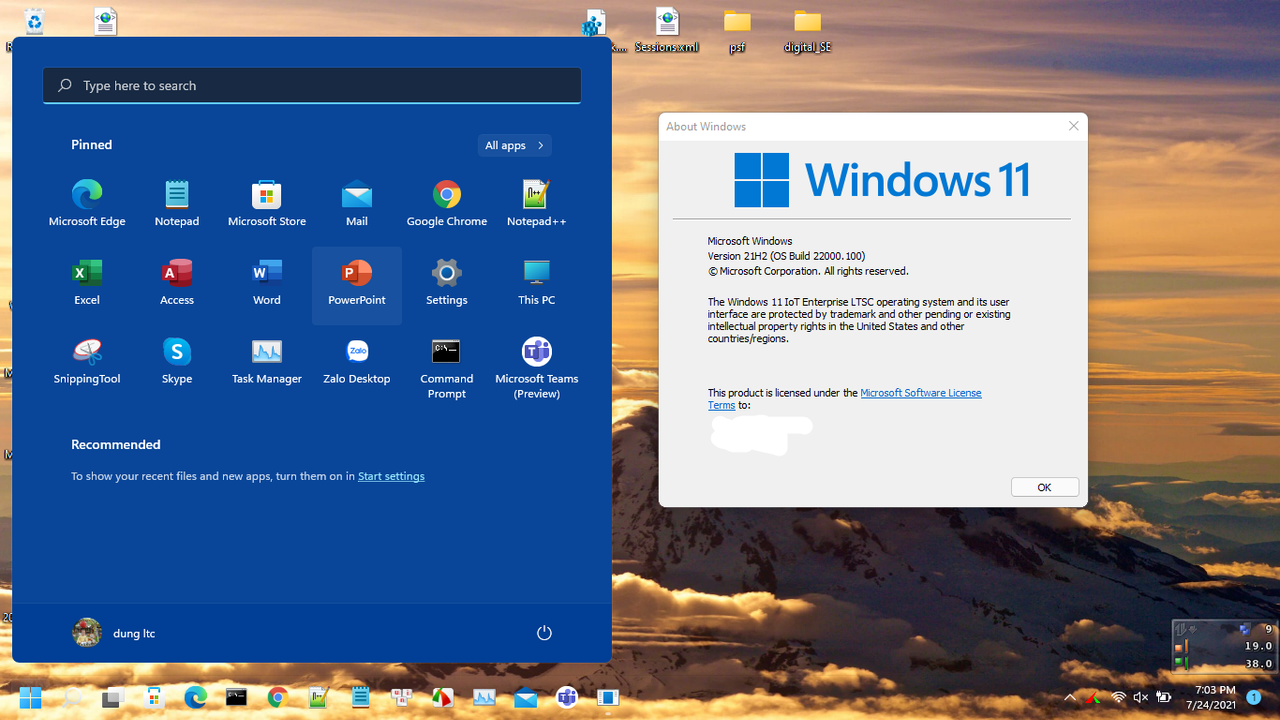Launch Notepad from the Pinned section
1280x720 pixels.
click(x=177, y=204)
